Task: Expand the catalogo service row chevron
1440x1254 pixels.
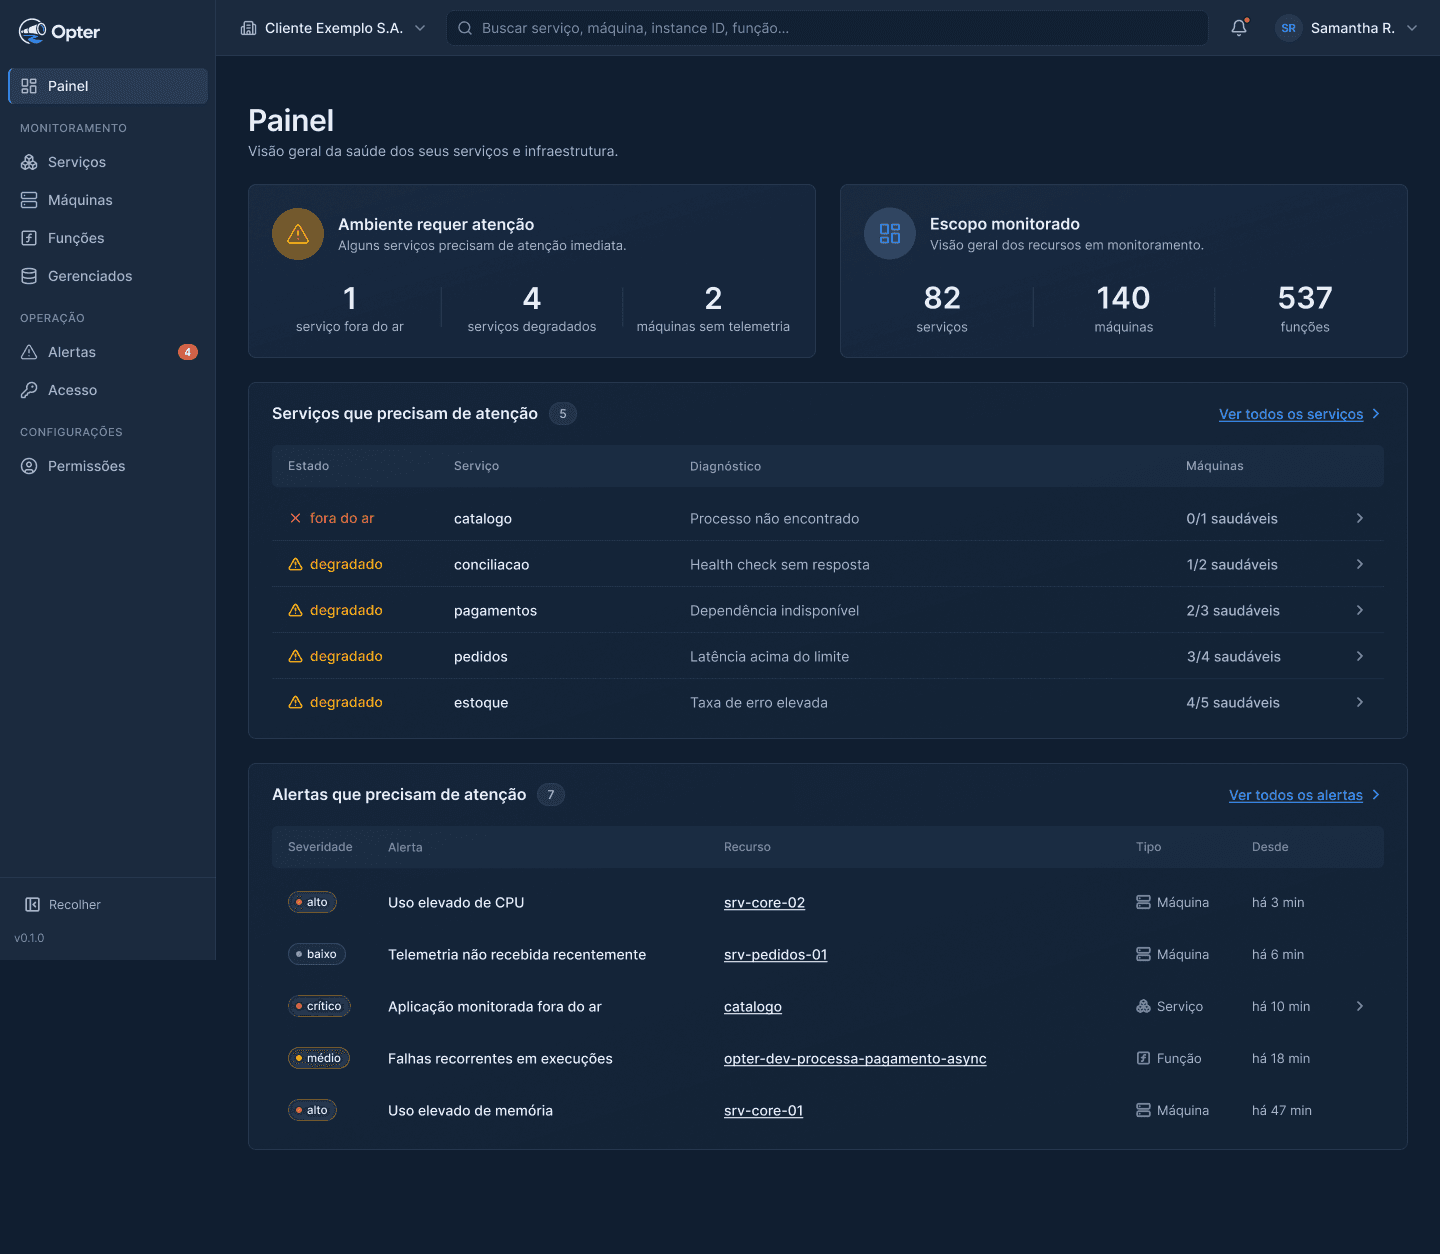Action: pos(1360,518)
